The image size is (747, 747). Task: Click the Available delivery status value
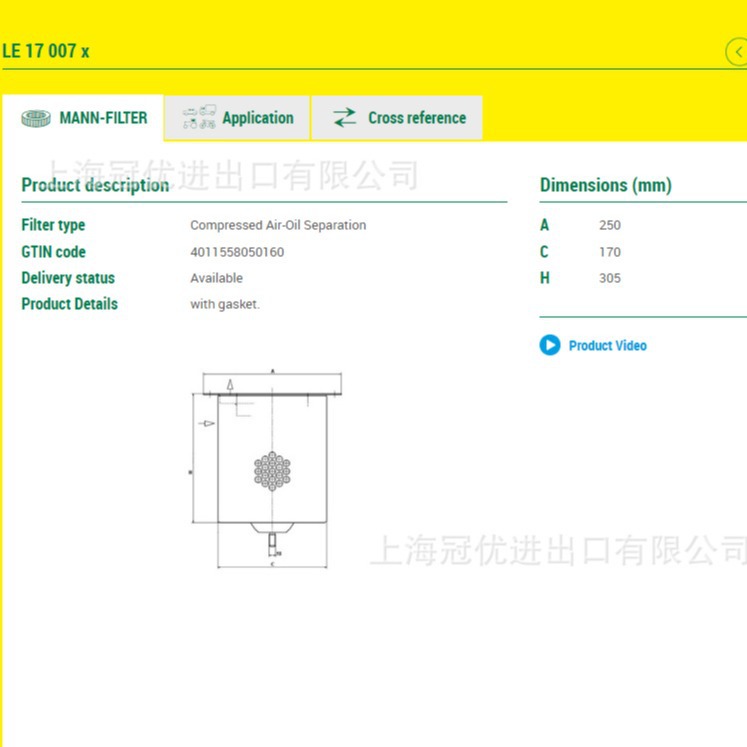tap(216, 278)
